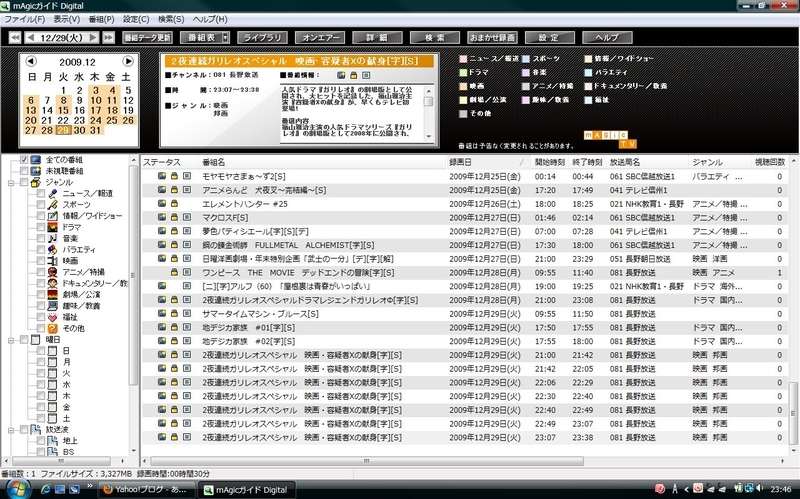Collapse the 曜日 tree node
This screenshot has width=800, height=499.
pyautogui.click(x=11, y=340)
